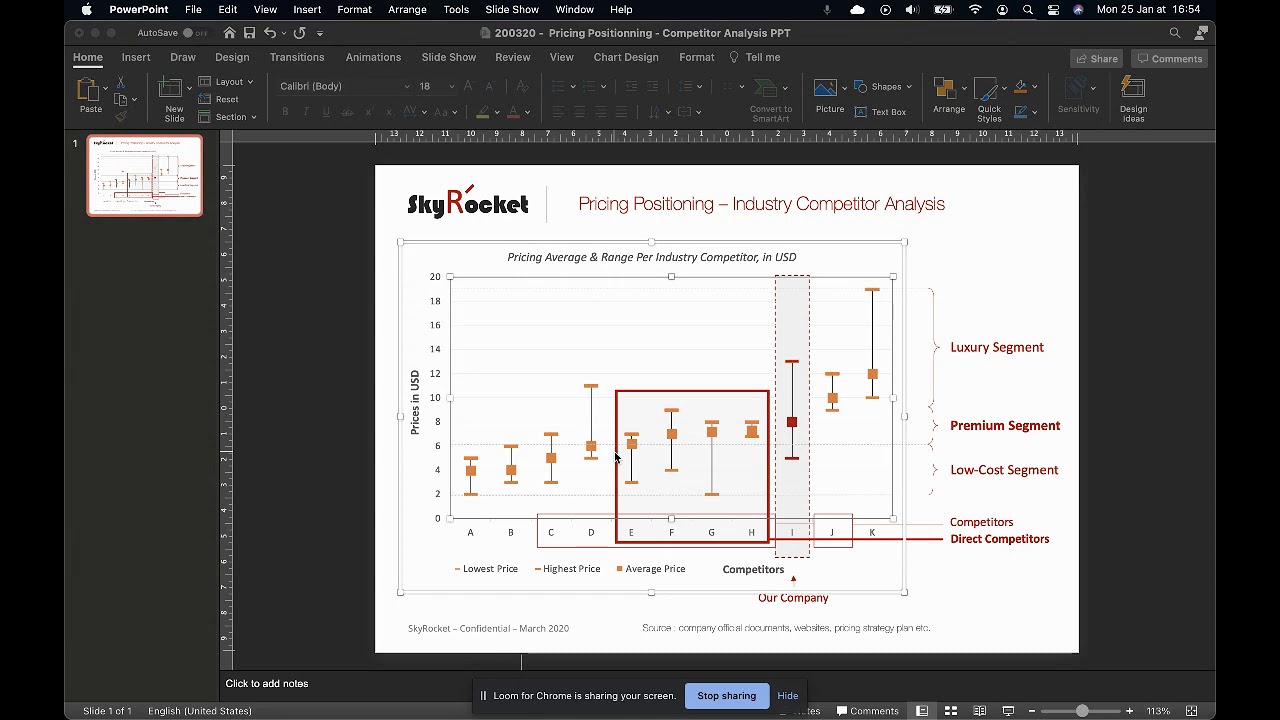
Task: Toggle Strikethrough formatting
Action: point(346,112)
